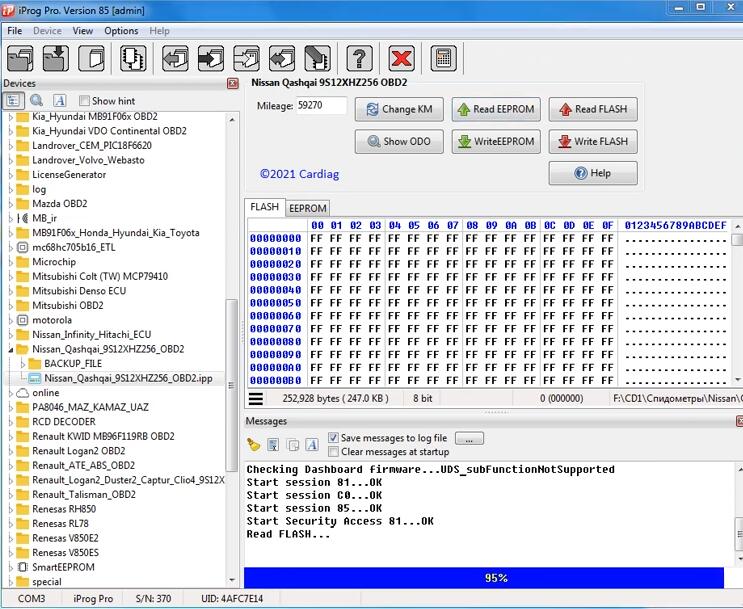Open the Options menu
This screenshot has width=743, height=609.
121,31
